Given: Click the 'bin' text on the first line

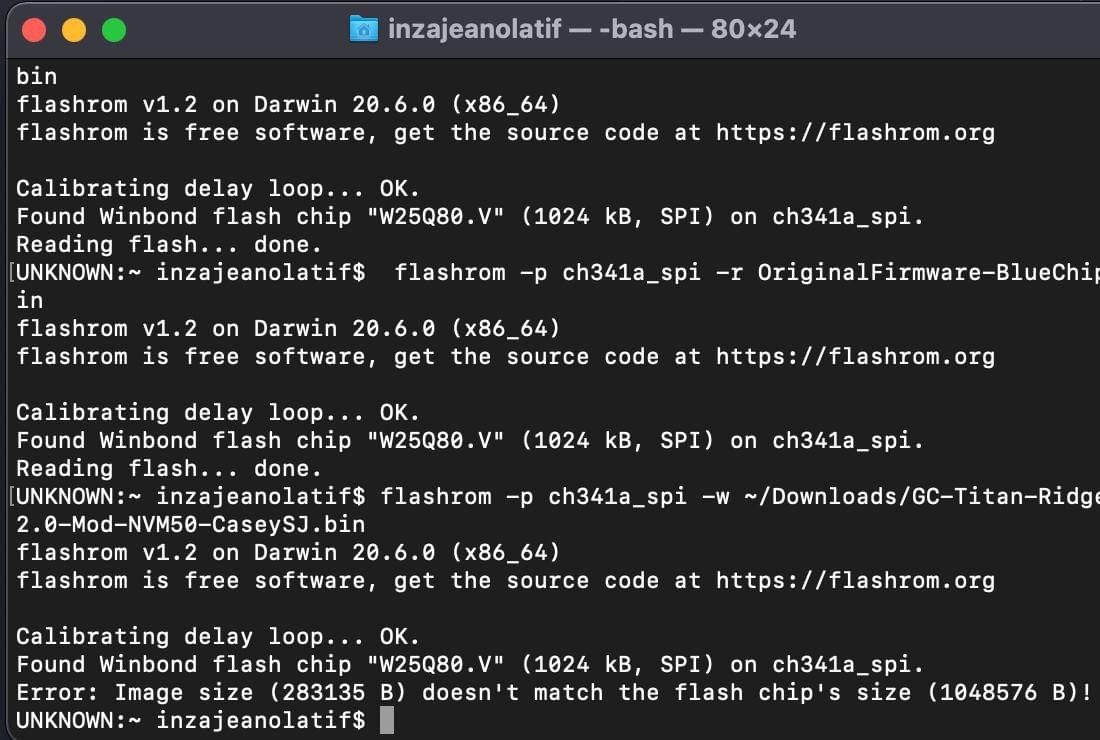Looking at the screenshot, I should 37,76.
